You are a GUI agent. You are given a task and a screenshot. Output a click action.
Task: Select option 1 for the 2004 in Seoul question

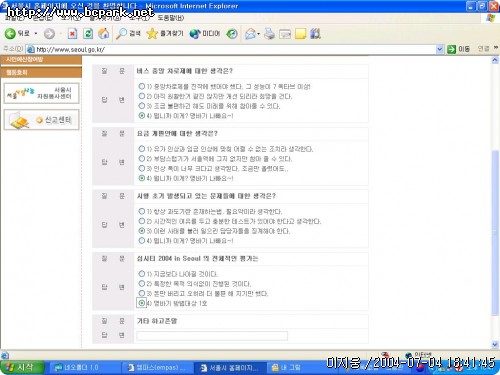click(141, 274)
